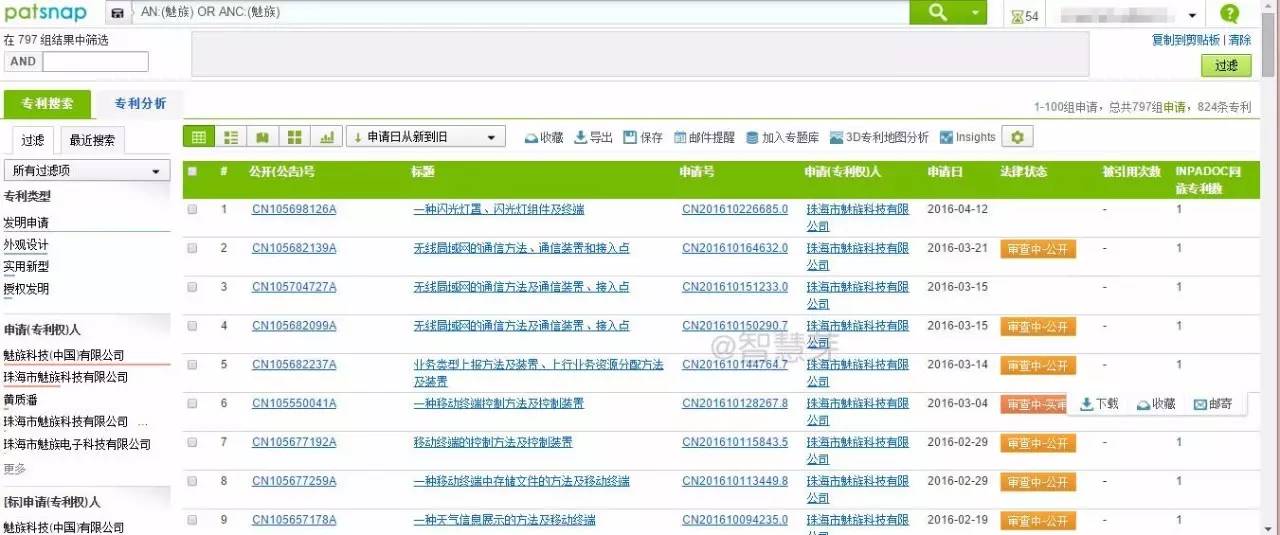Image resolution: width=1280 pixels, height=535 pixels.
Task: Check the checkbox for row 7
Action: 192,443
